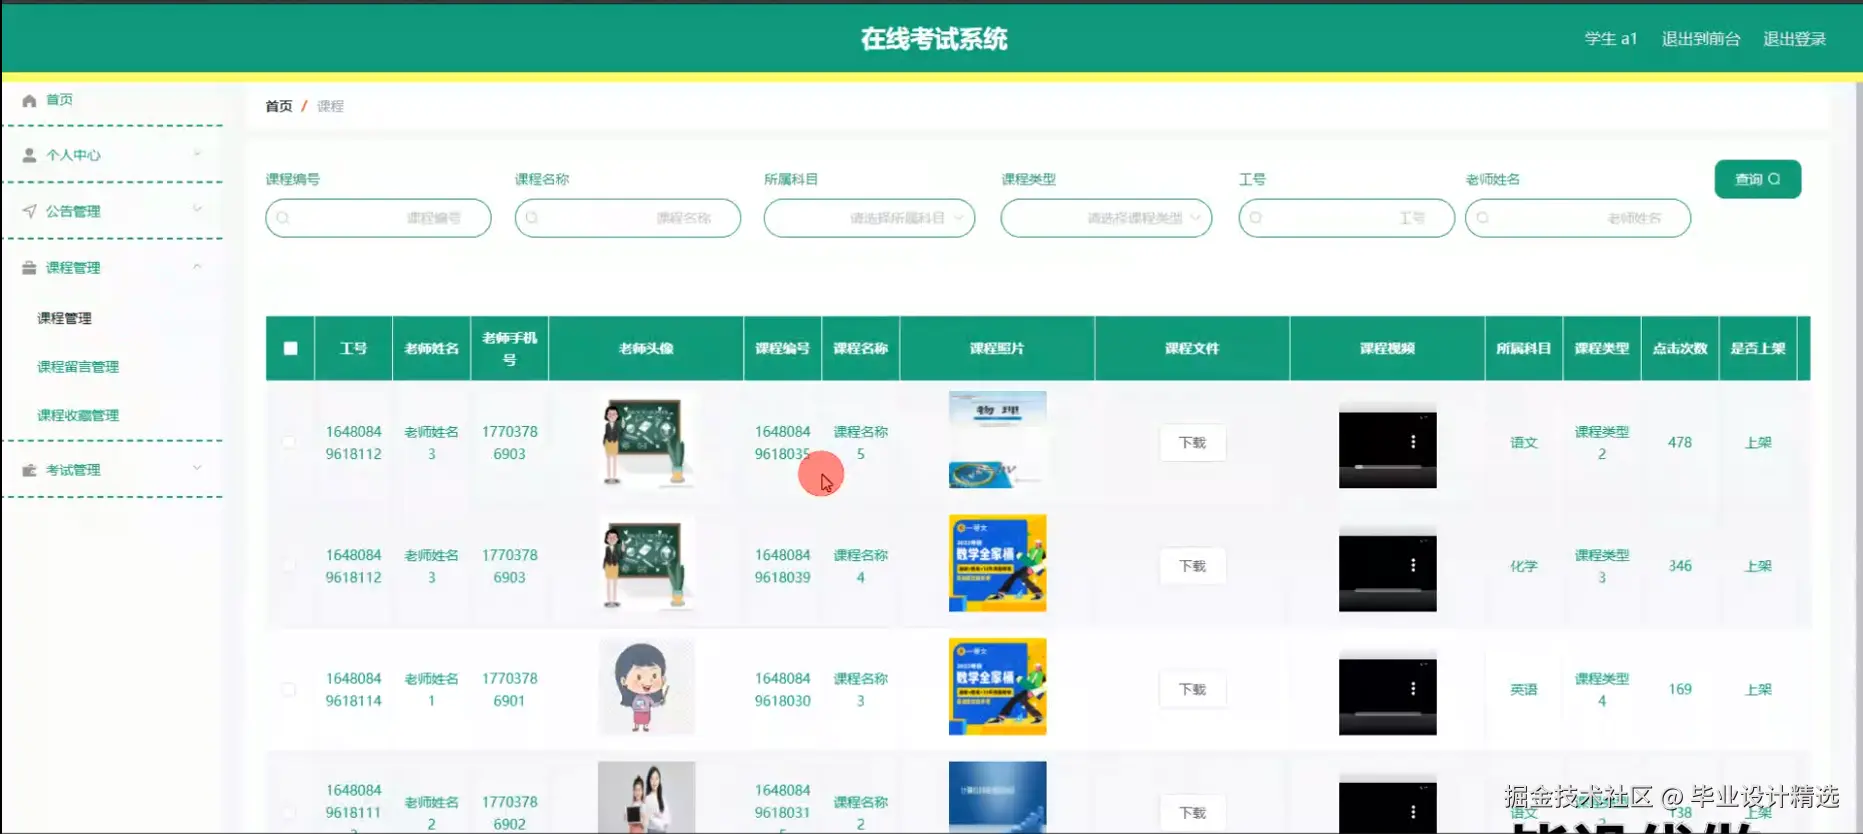This screenshot has height=834, width=1863.
Task: Open the teacher avatar in 课程名称5 row
Action: click(x=646, y=441)
